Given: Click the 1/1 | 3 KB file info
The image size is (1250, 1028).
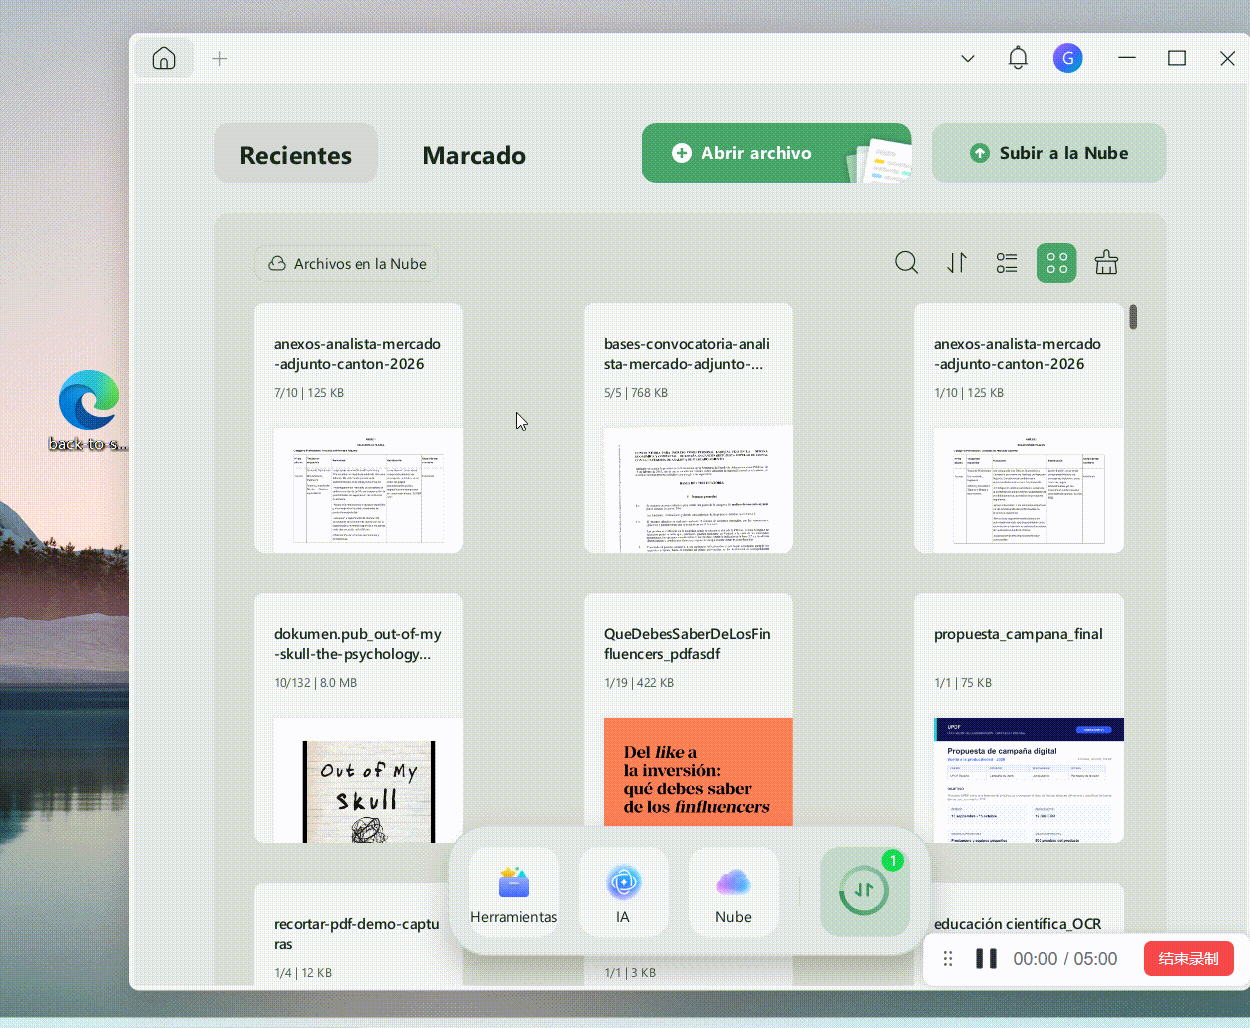Looking at the screenshot, I should point(630,973).
